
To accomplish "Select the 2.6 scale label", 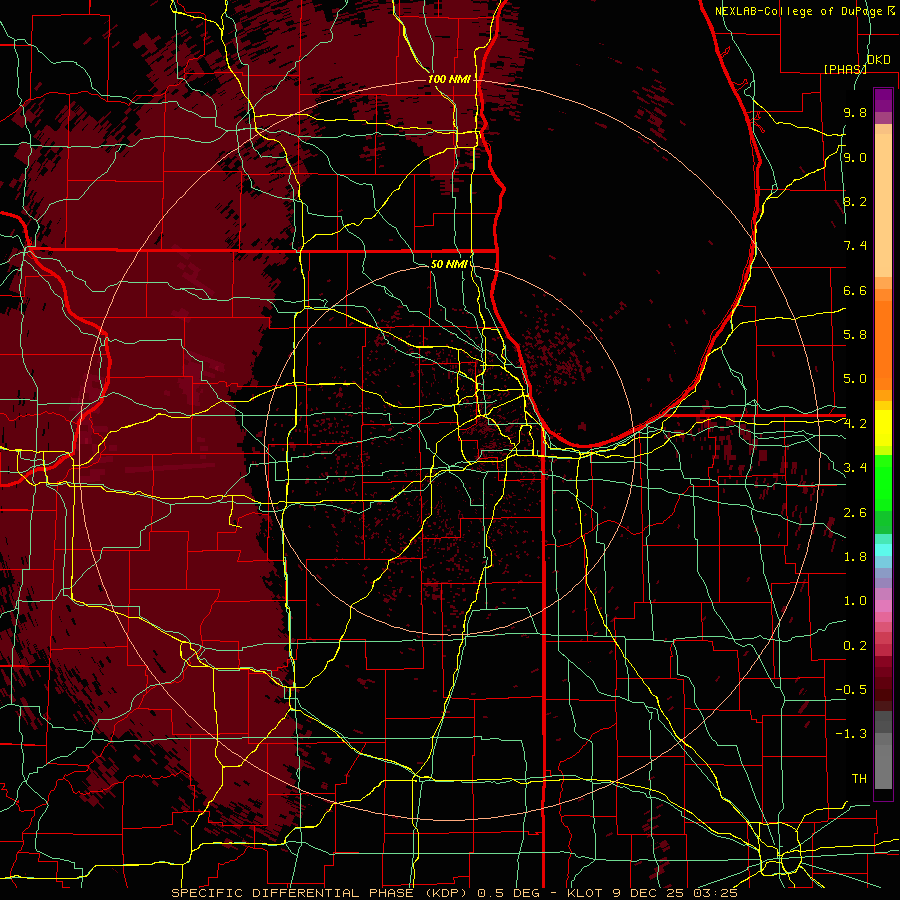I will [x=855, y=513].
